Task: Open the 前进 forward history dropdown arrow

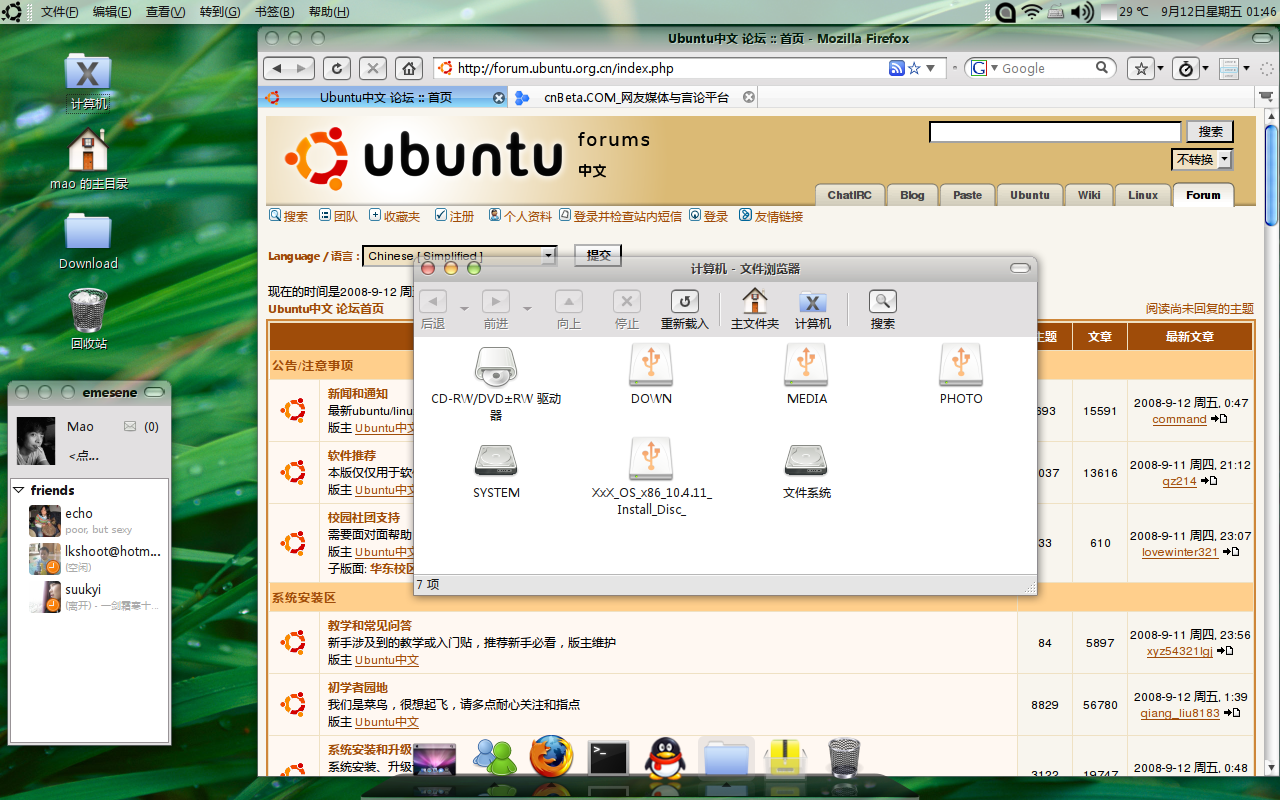Action: pyautogui.click(x=528, y=308)
